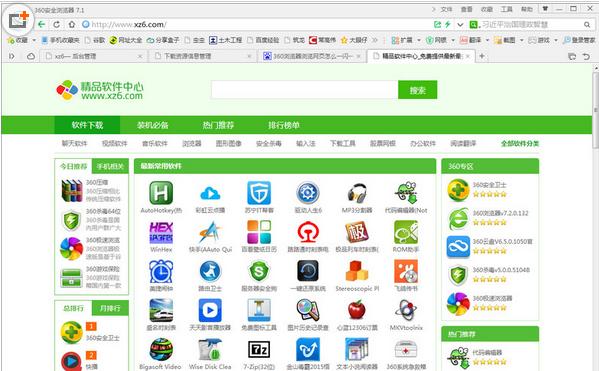Click the 360 browser avatar logo

coord(18,20)
